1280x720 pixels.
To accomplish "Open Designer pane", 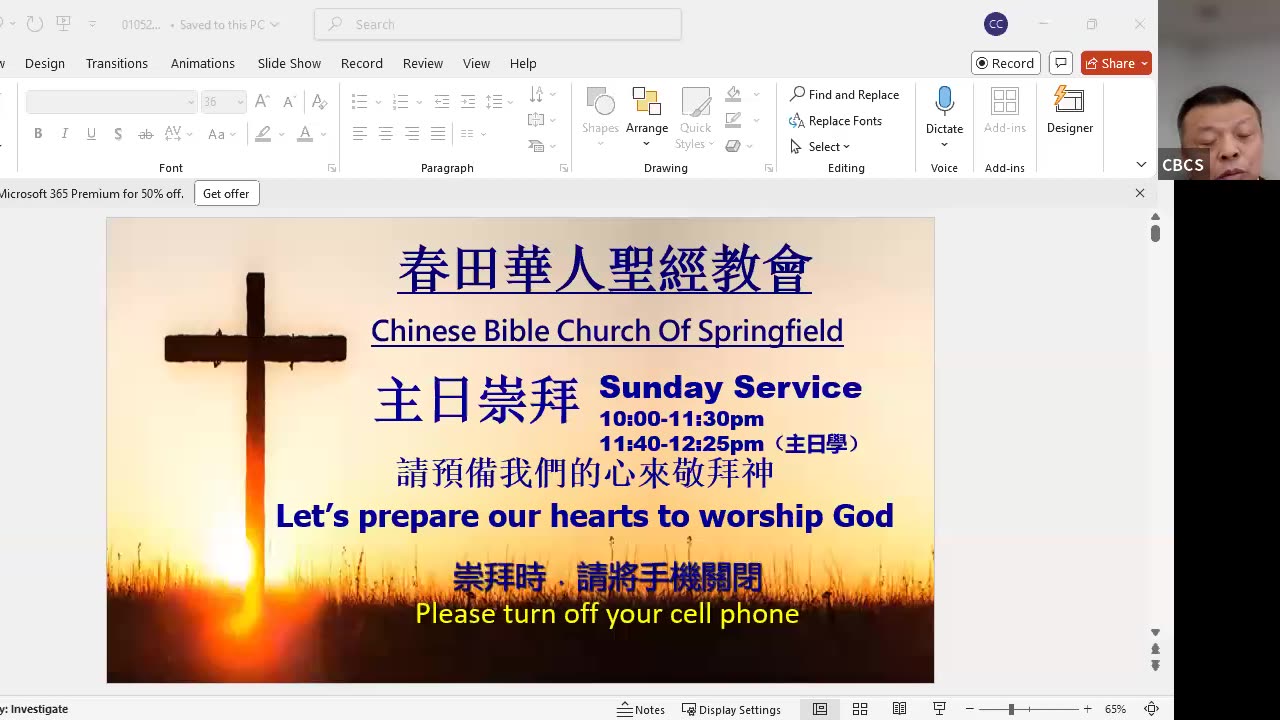I will pos(1070,111).
